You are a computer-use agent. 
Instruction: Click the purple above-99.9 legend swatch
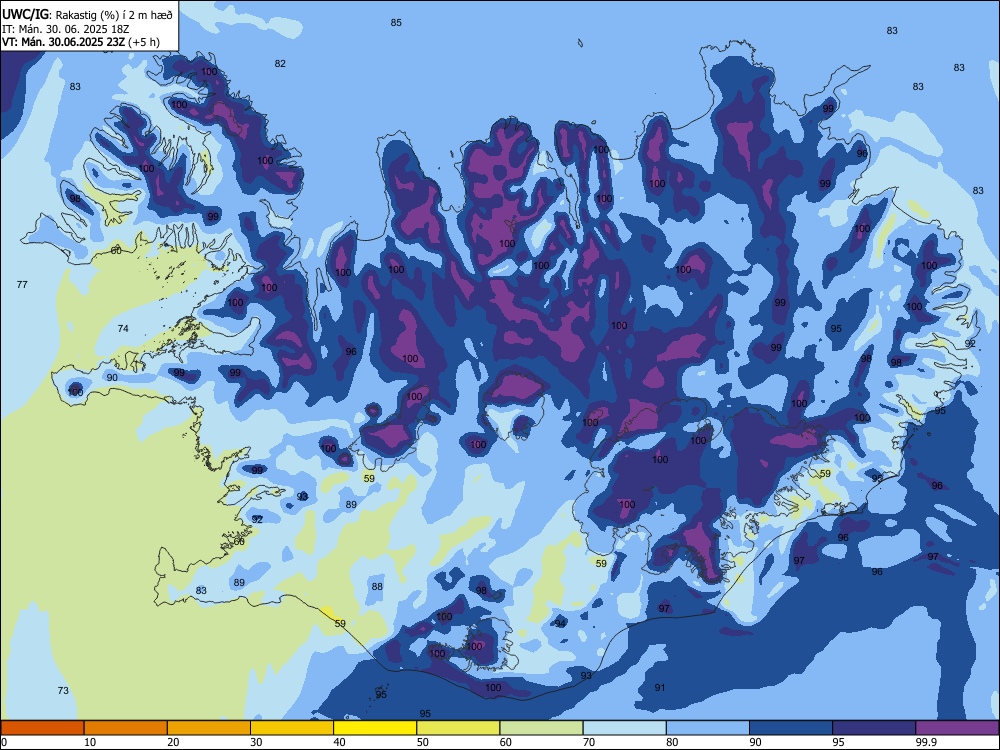pyautogui.click(x=957, y=728)
